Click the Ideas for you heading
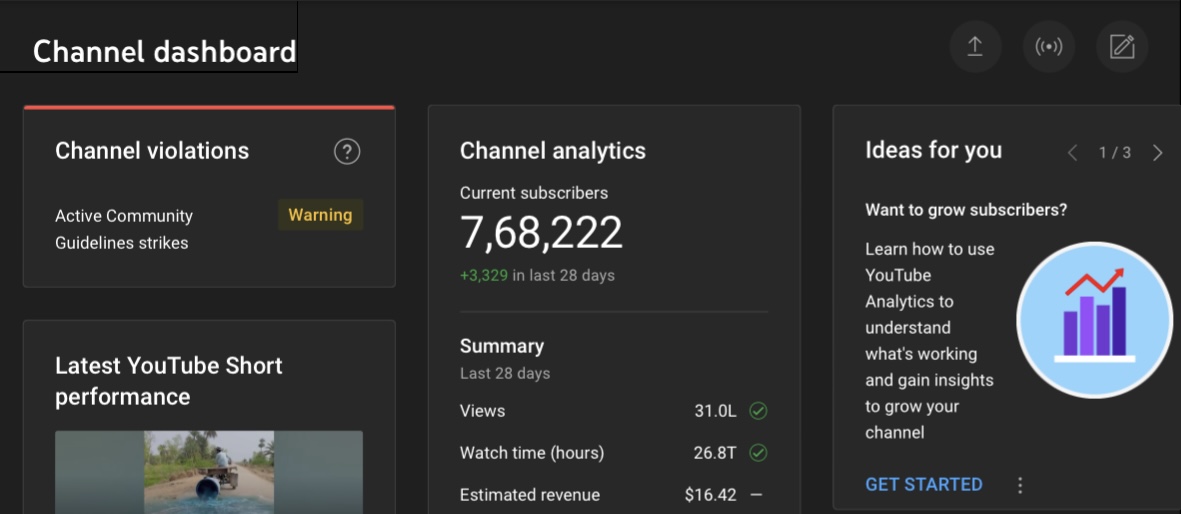Image resolution: width=1181 pixels, height=514 pixels. click(x=934, y=151)
